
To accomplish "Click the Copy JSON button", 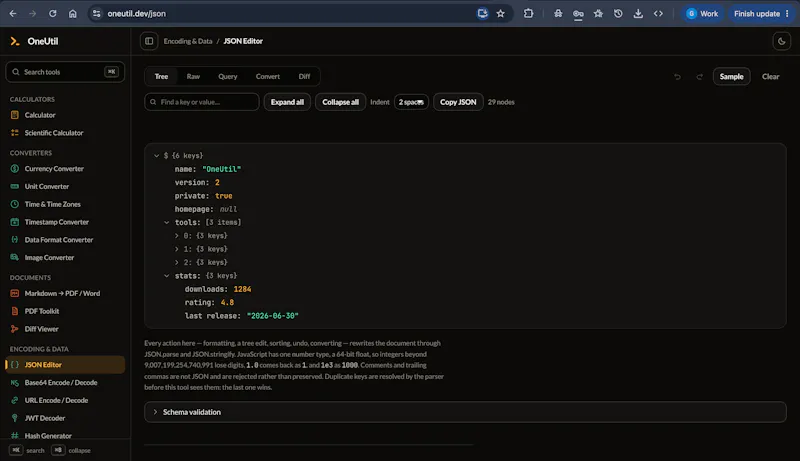I will (458, 102).
